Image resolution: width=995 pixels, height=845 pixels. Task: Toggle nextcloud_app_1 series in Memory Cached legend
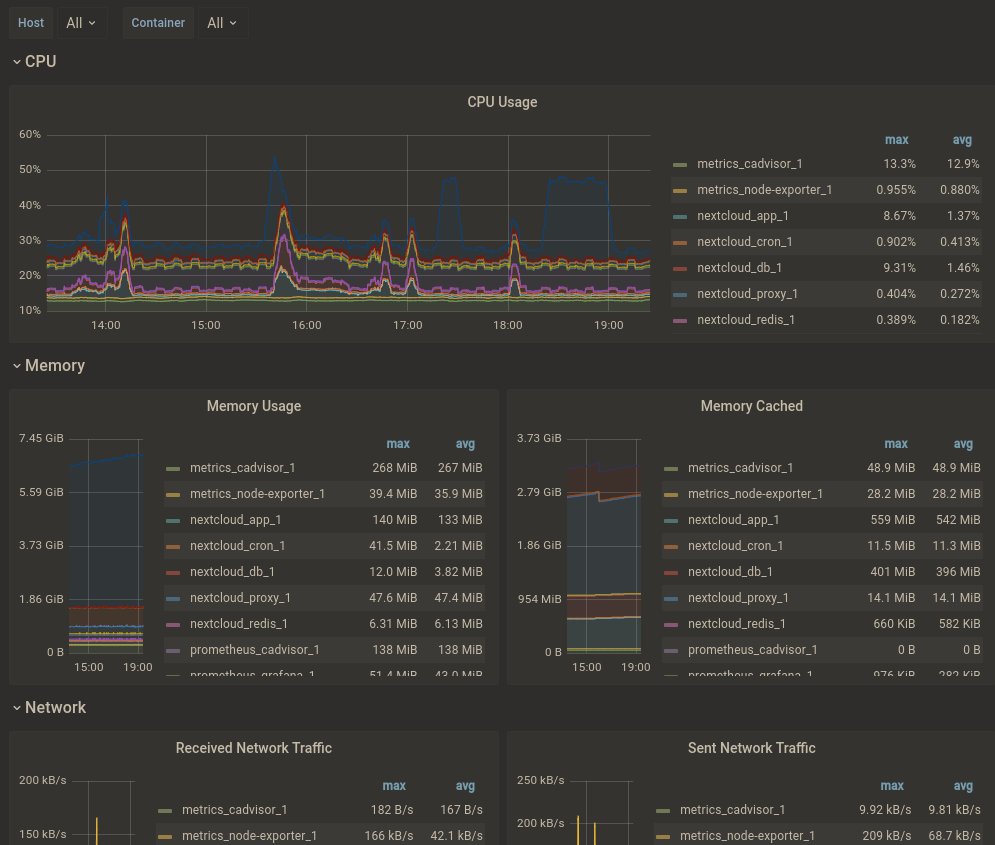click(734, 520)
